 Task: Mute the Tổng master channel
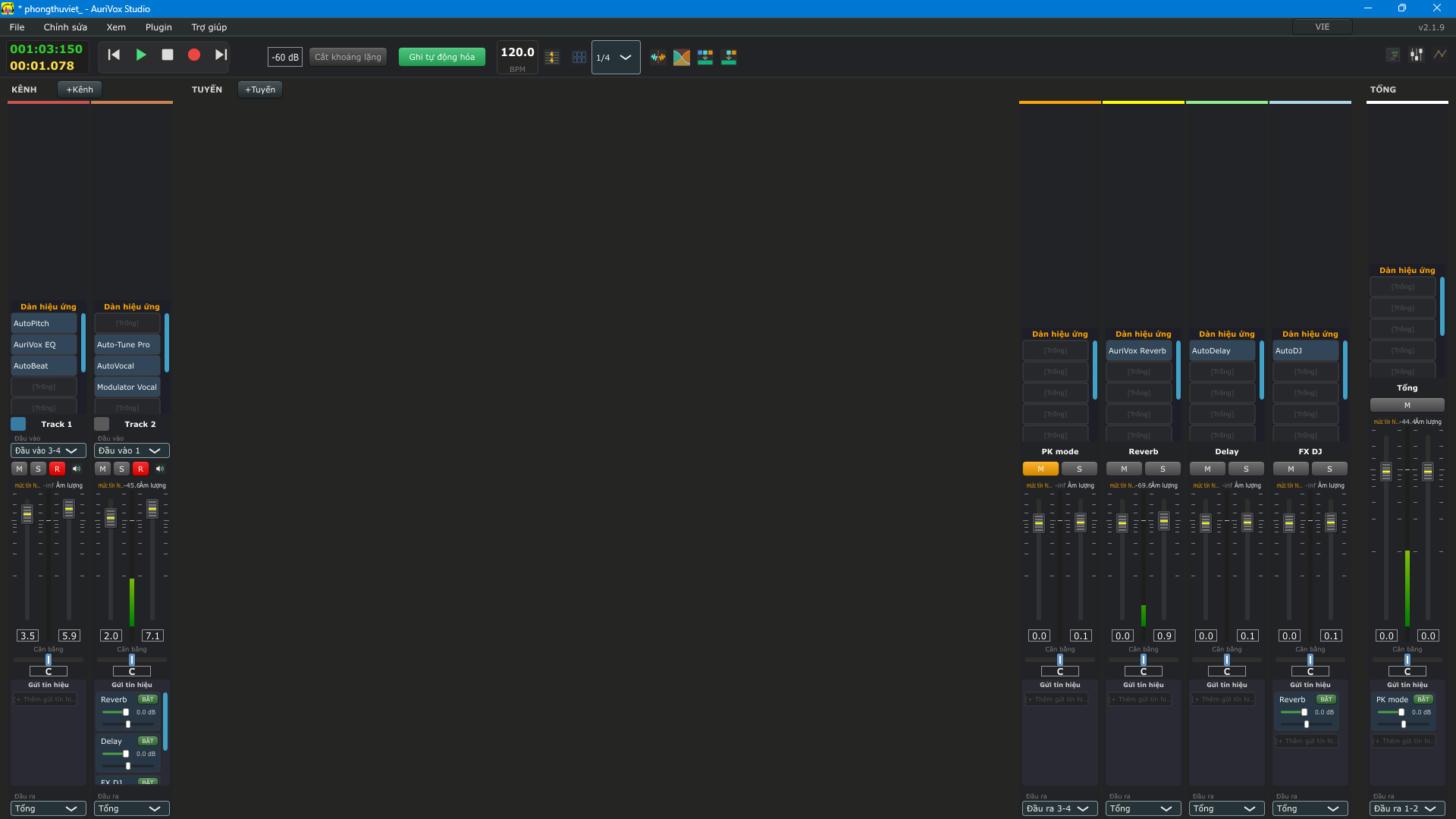tap(1407, 405)
